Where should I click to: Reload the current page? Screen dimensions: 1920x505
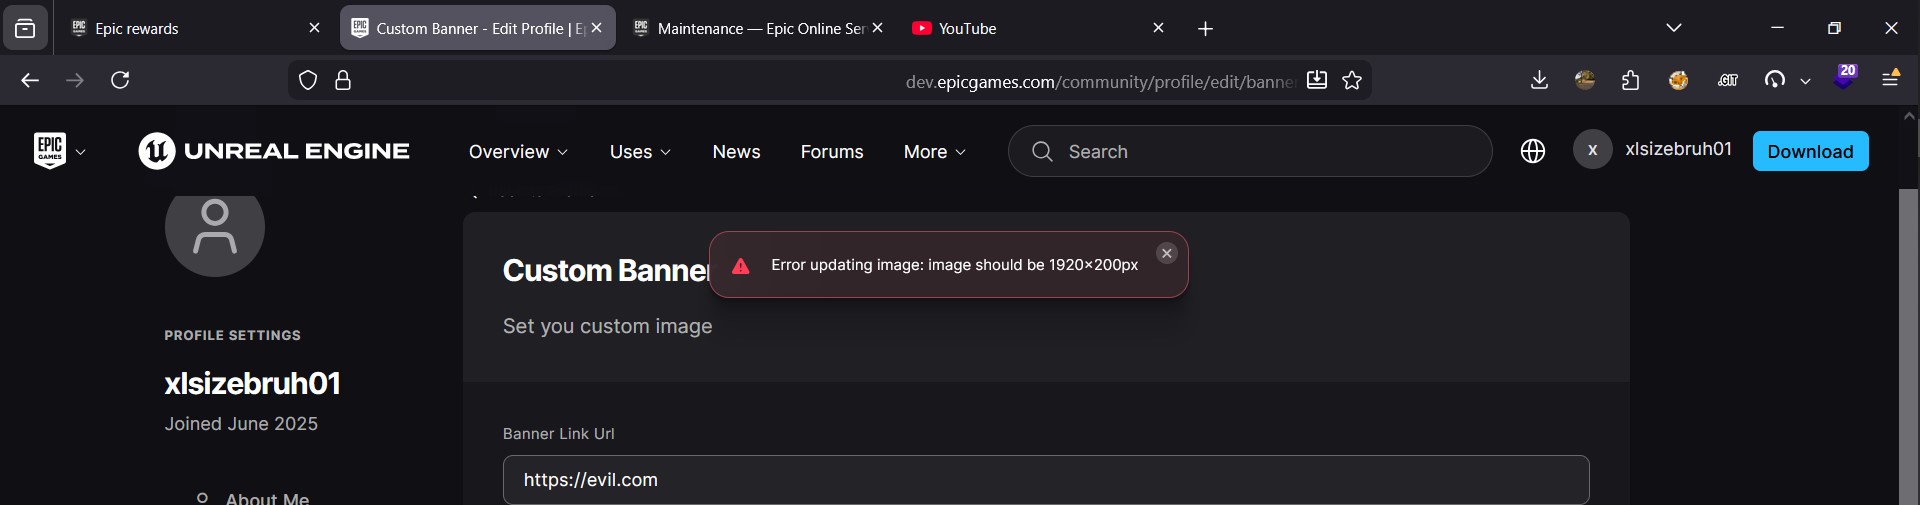pyautogui.click(x=120, y=80)
